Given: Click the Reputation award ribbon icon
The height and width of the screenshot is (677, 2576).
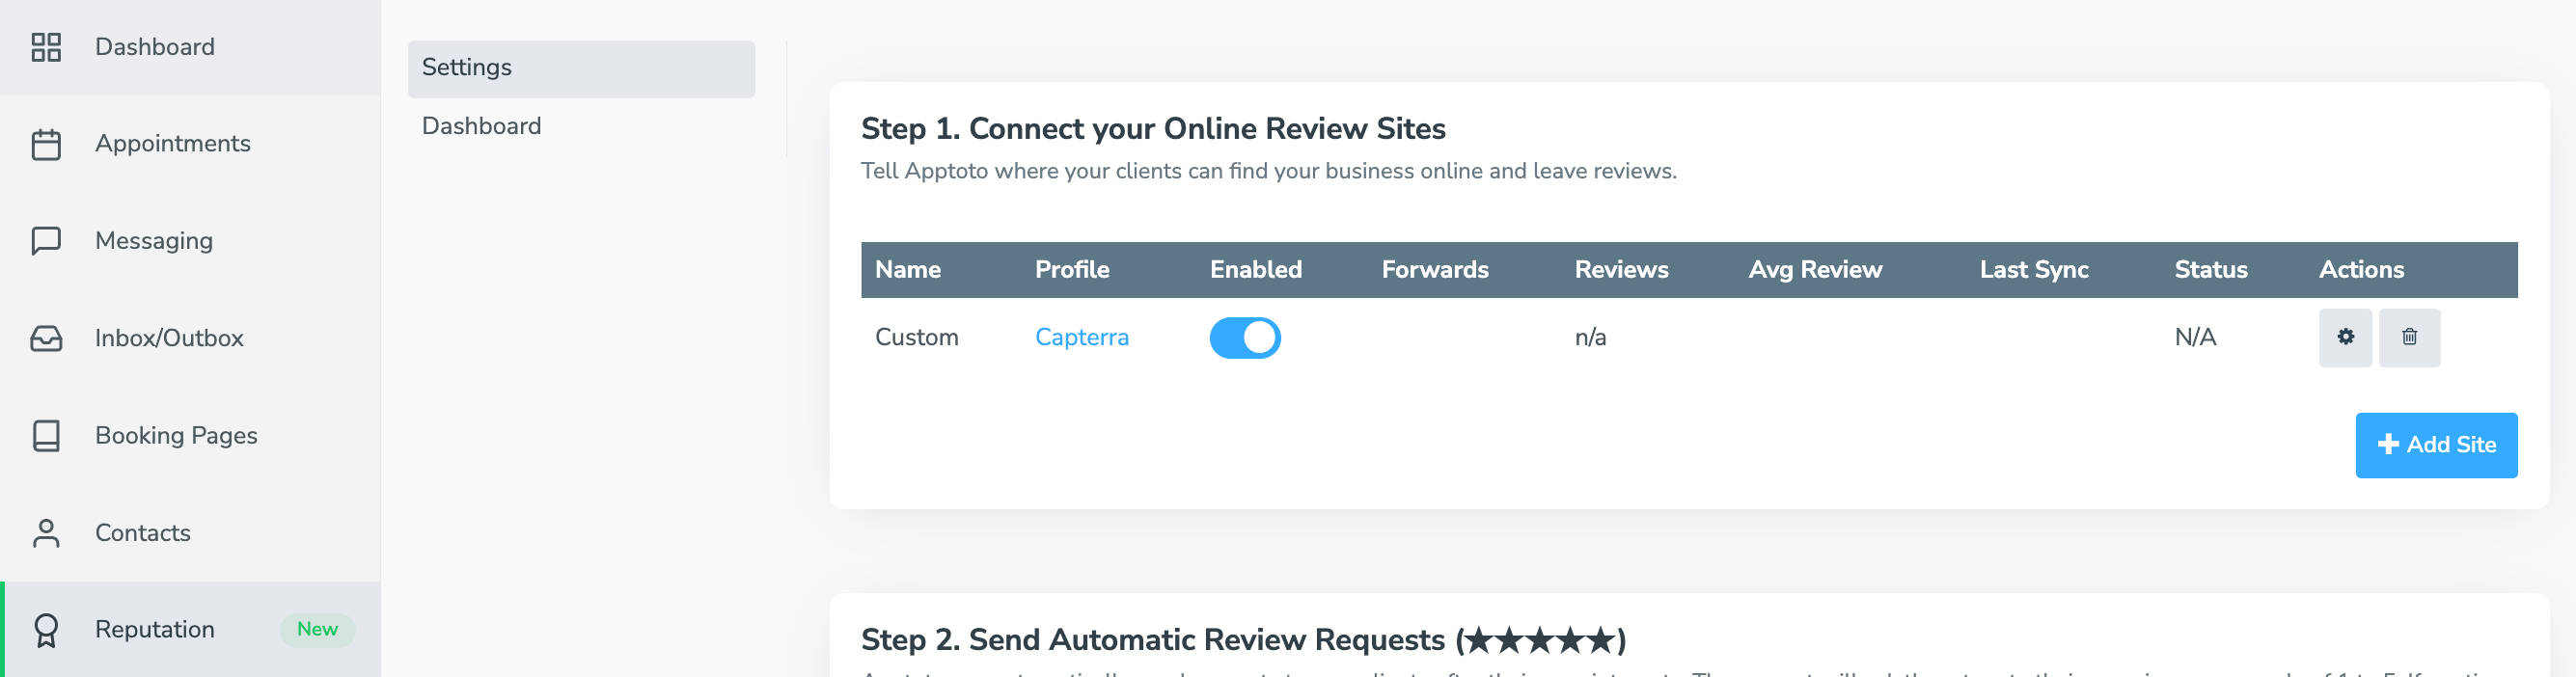Looking at the screenshot, I should click(46, 630).
